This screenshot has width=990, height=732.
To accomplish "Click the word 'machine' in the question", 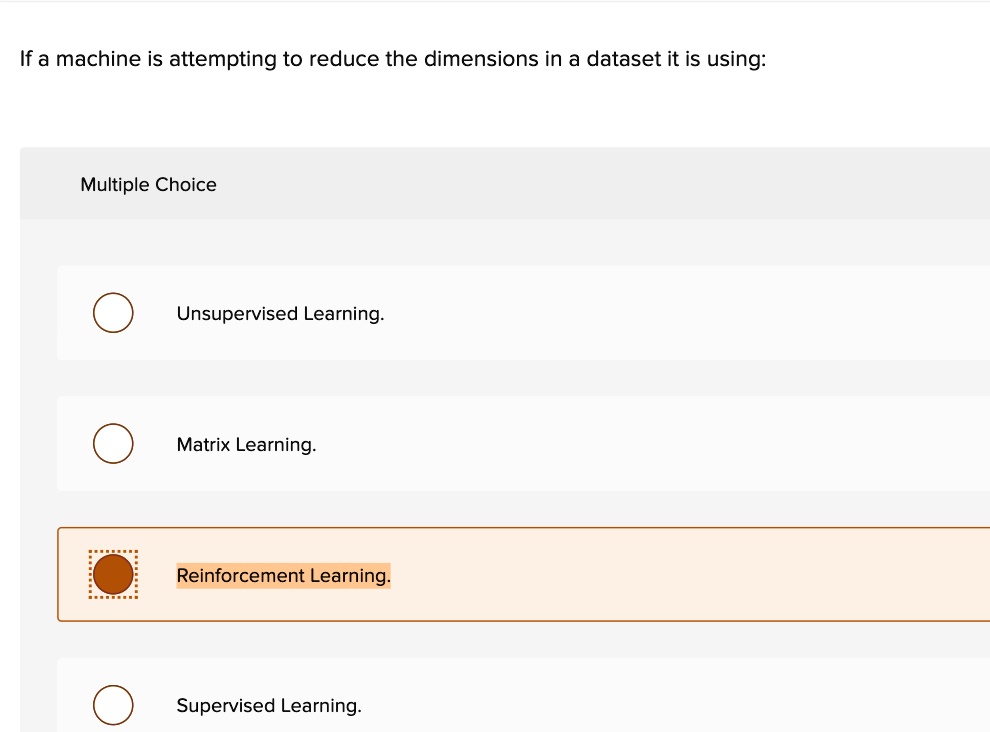I will pyautogui.click(x=98, y=59).
